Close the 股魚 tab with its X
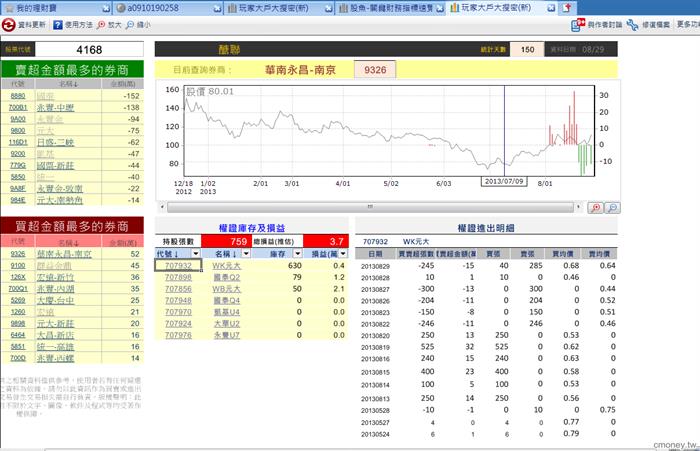Screen dimensions: 700x451 [x=440, y=8]
